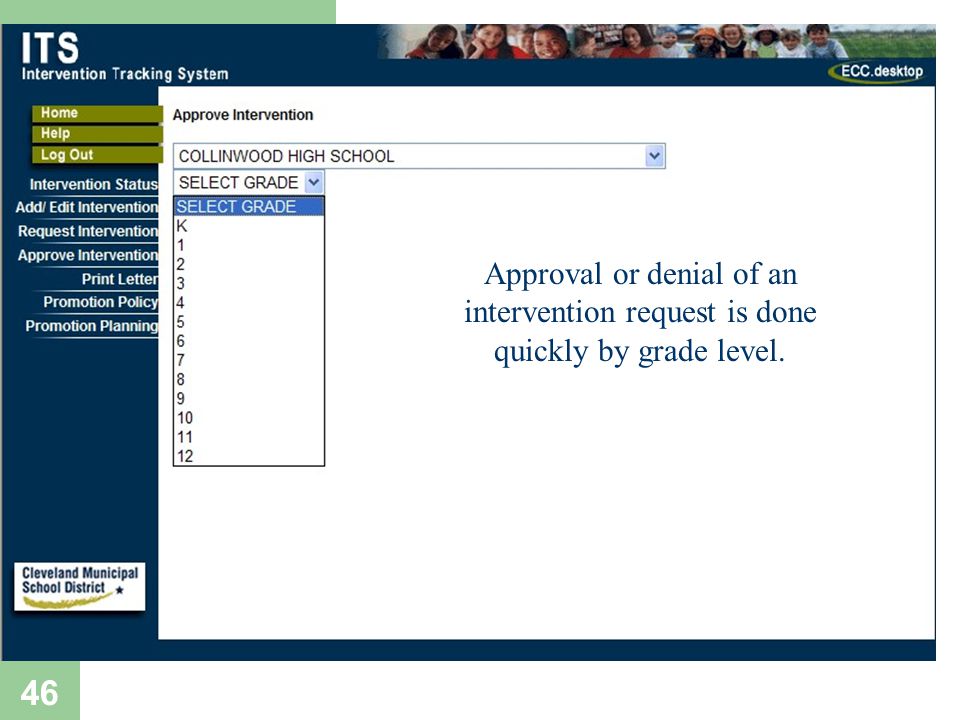Click the ITS Intervention Tracking System logo
The width and height of the screenshot is (960, 720).
125,56
